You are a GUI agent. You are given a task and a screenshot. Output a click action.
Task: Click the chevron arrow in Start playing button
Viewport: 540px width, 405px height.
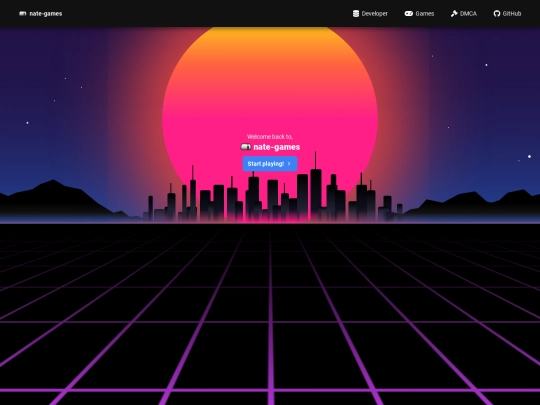[x=289, y=164]
